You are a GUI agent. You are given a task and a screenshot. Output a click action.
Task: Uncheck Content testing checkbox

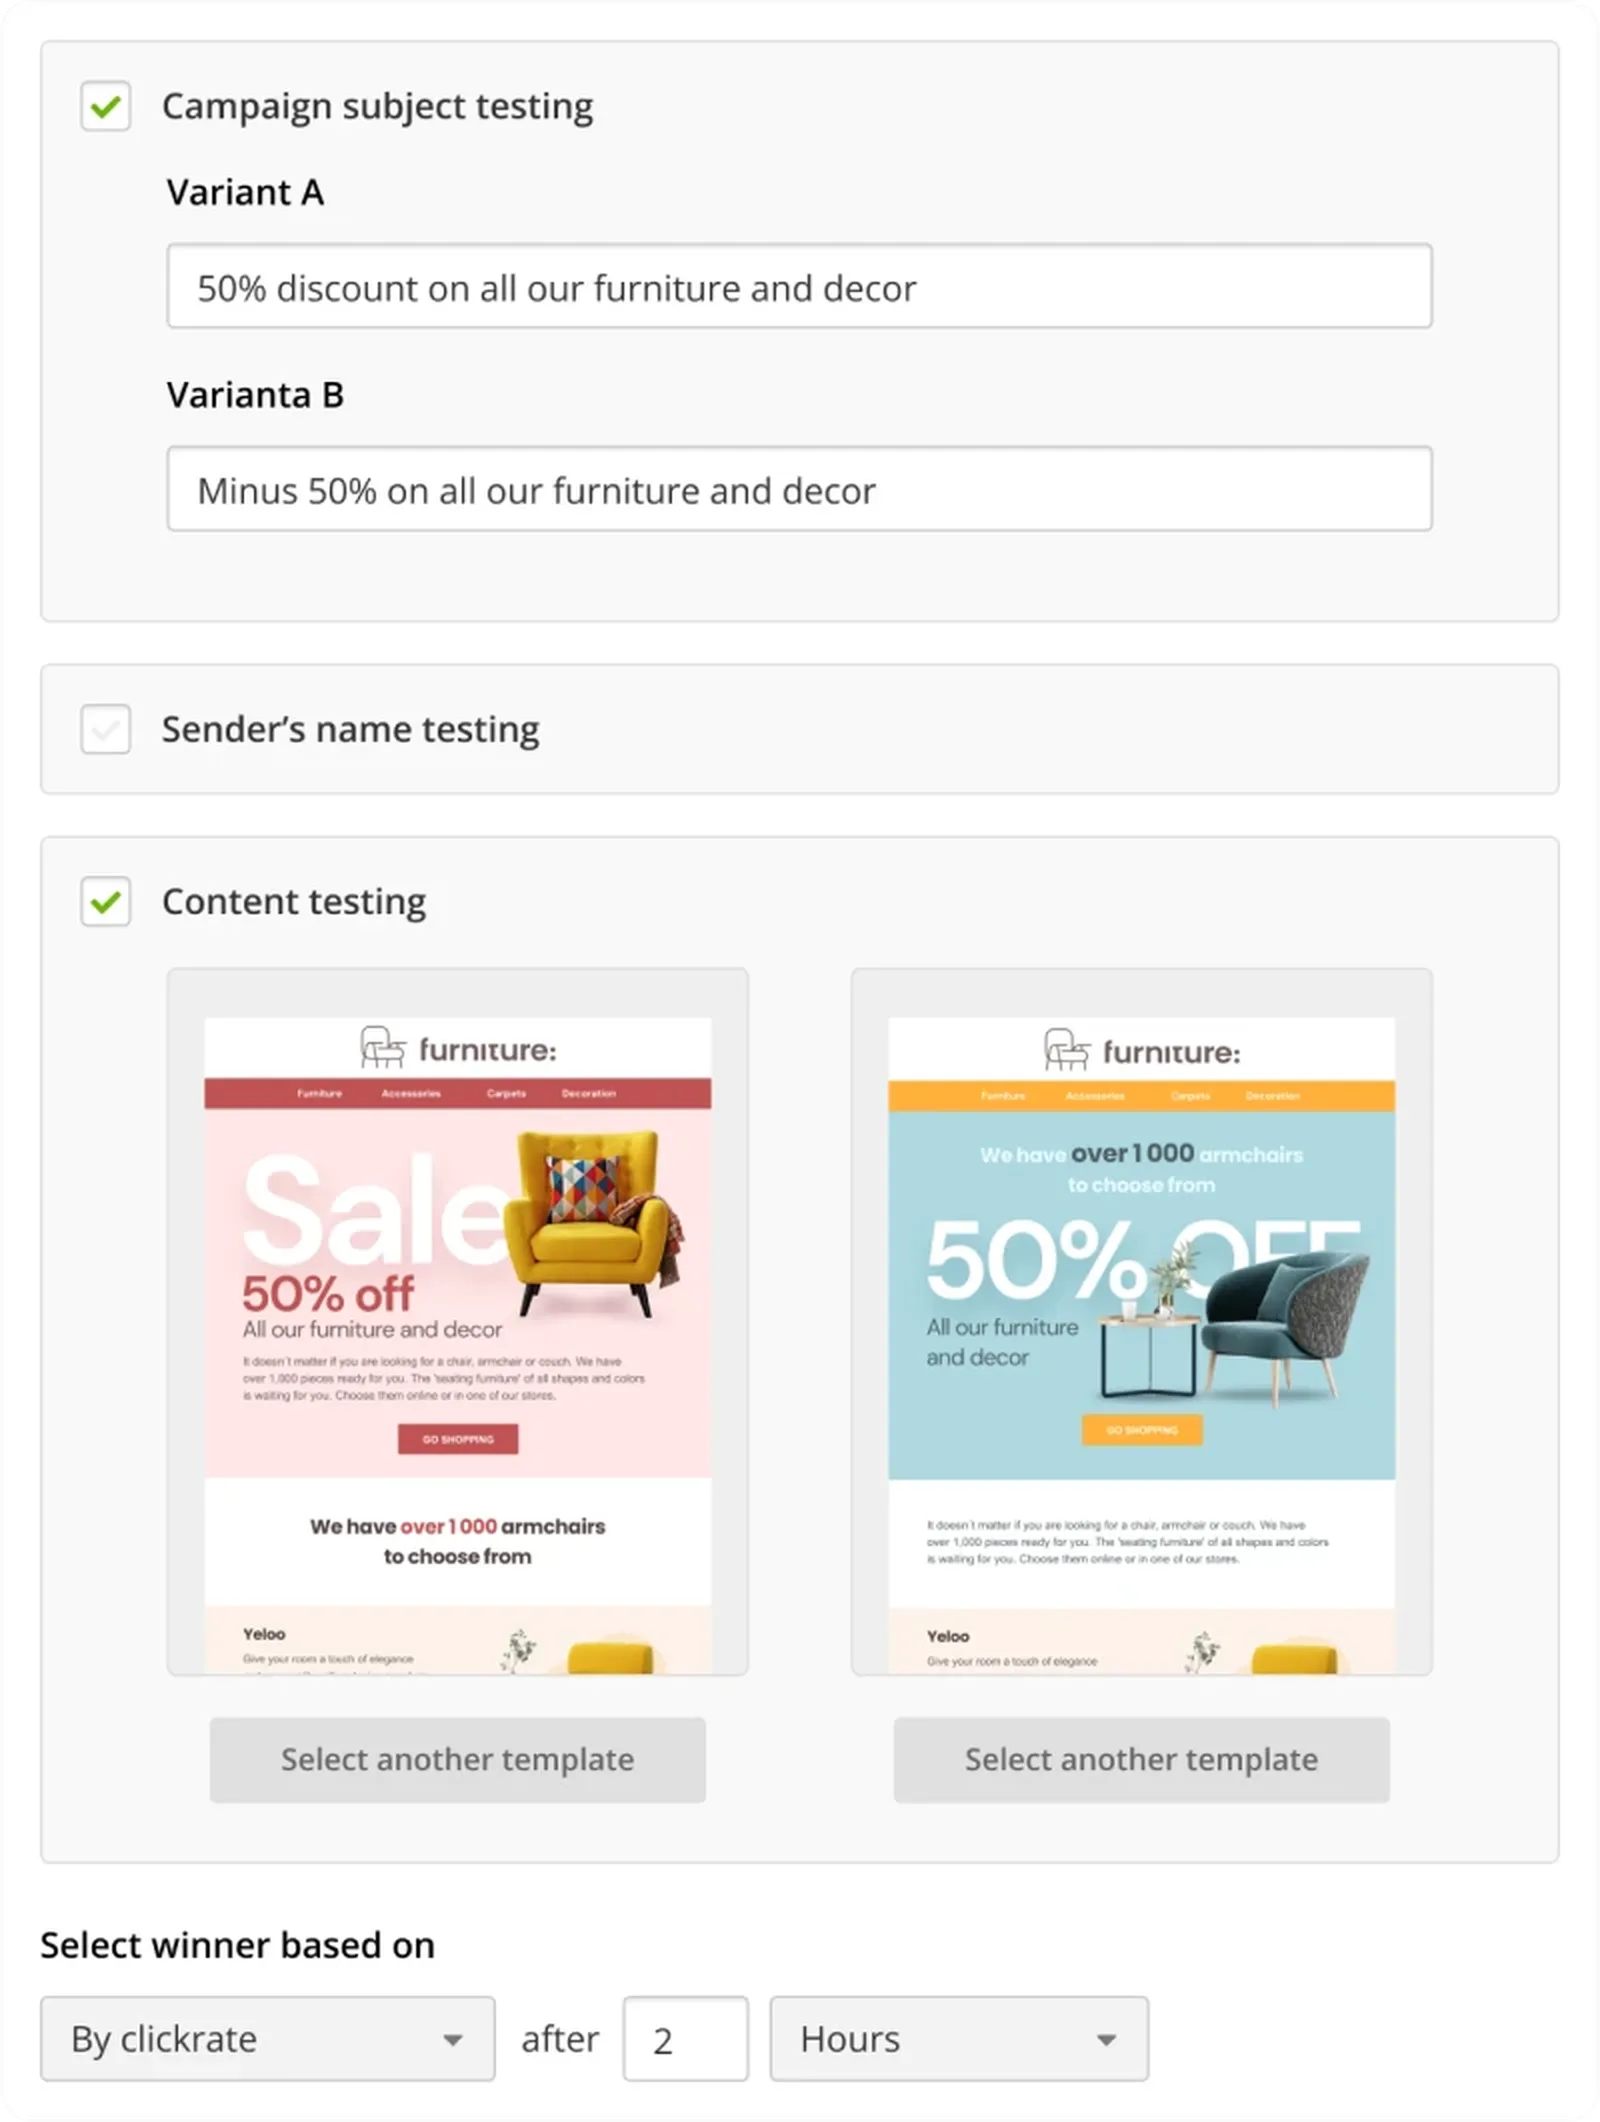[x=105, y=902]
